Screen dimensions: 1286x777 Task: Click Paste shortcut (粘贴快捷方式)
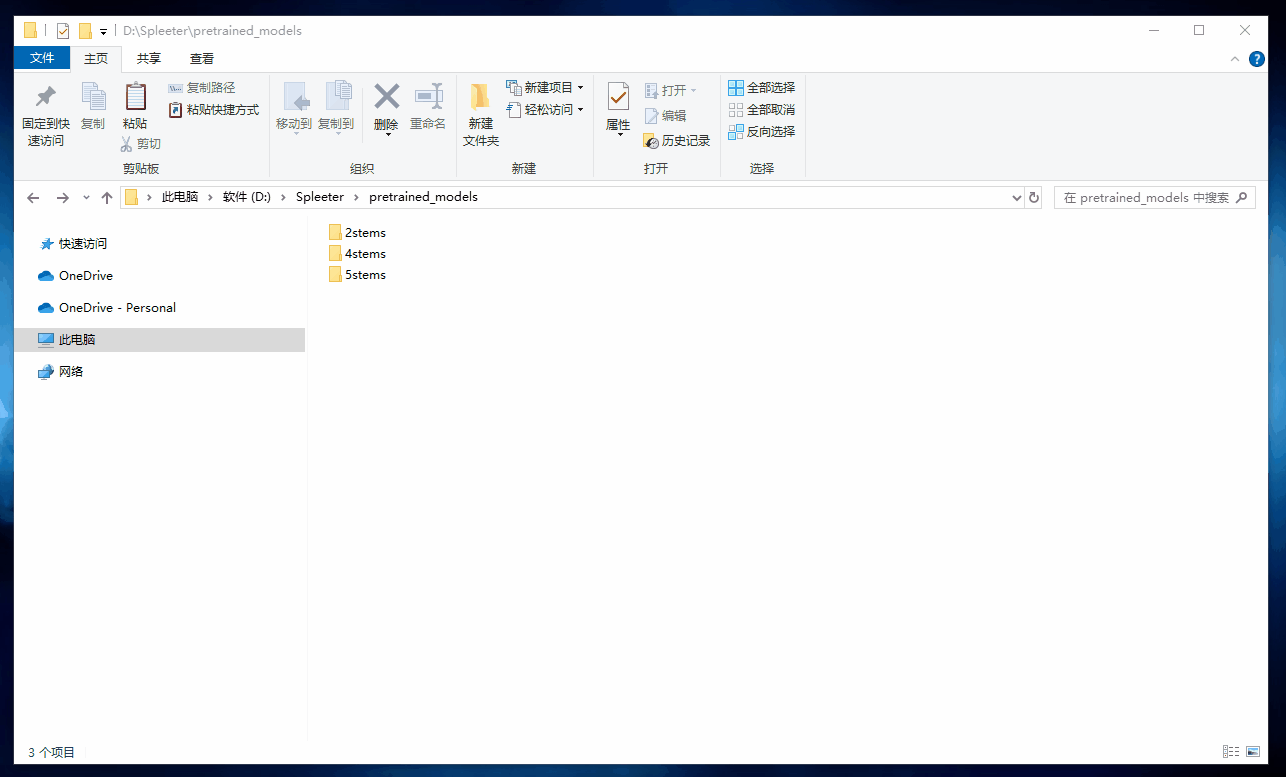214,110
